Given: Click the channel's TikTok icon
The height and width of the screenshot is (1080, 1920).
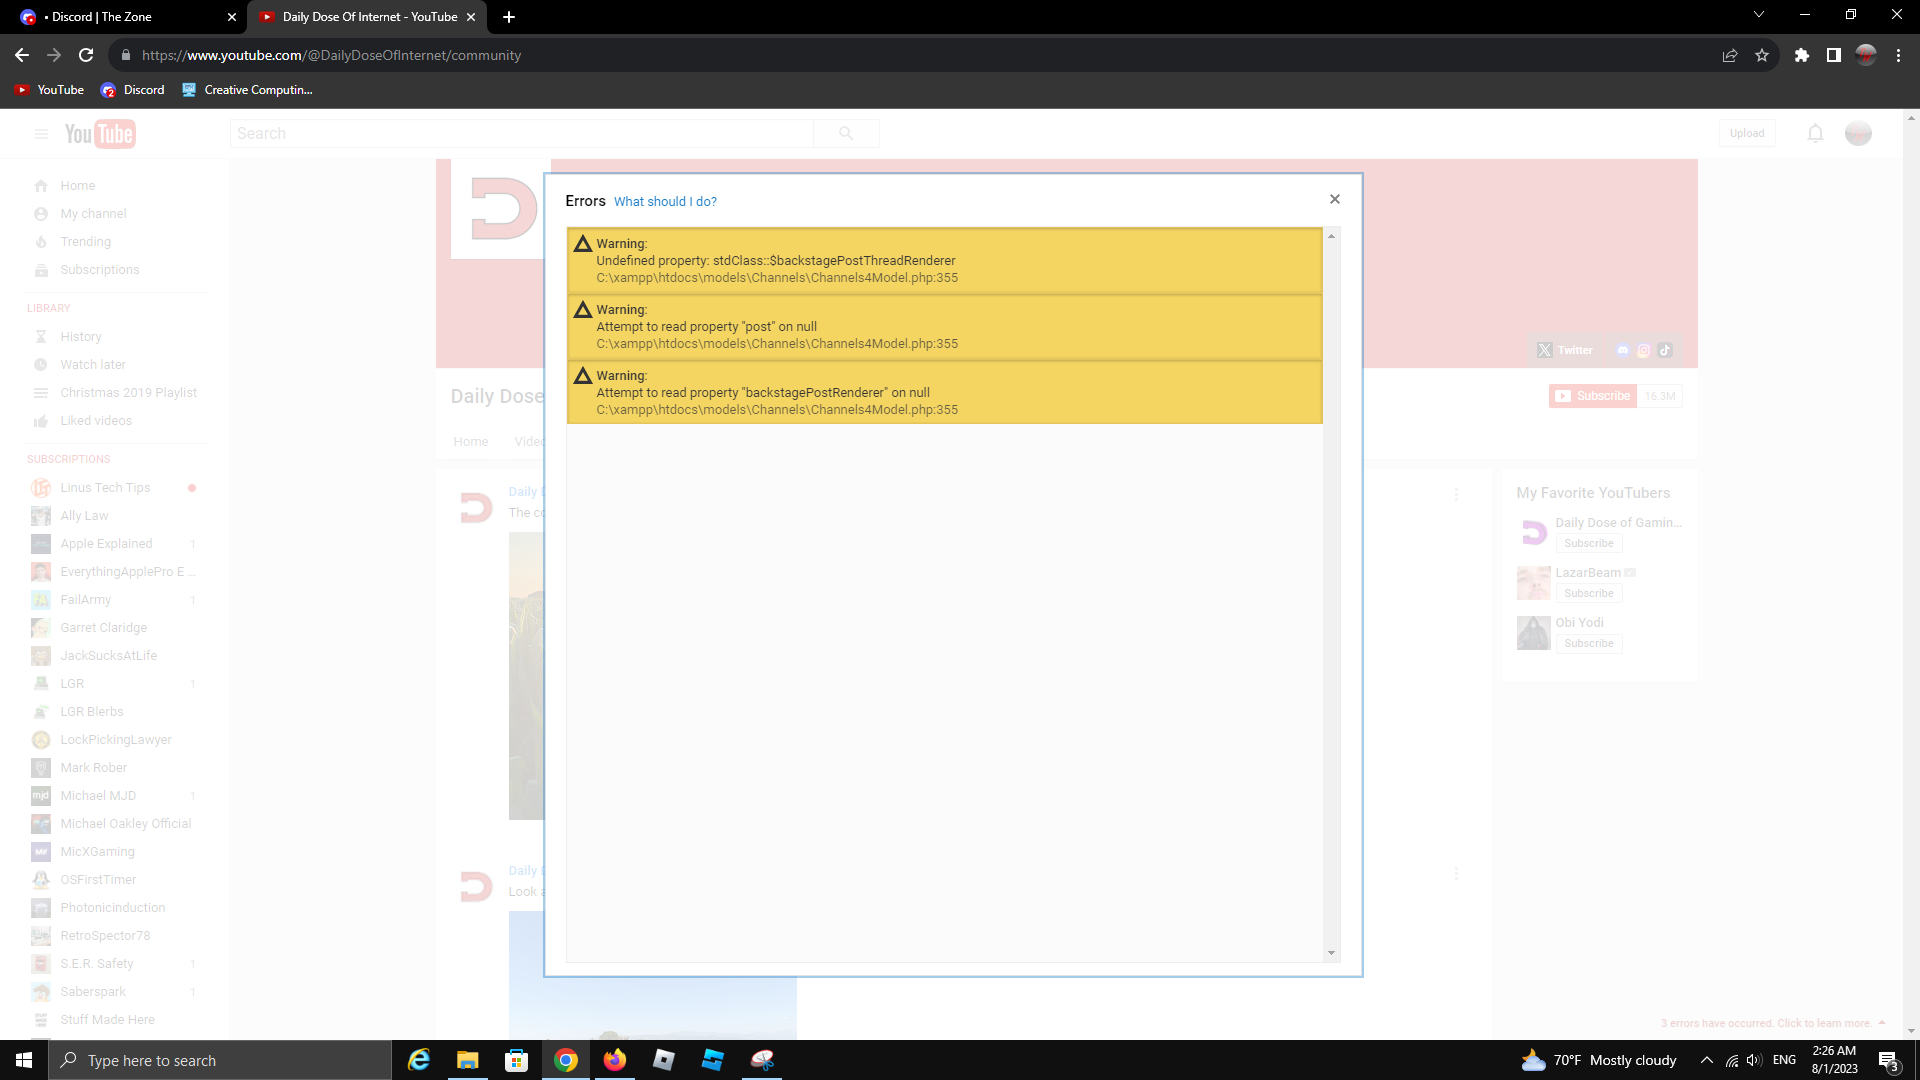Looking at the screenshot, I should (1665, 350).
